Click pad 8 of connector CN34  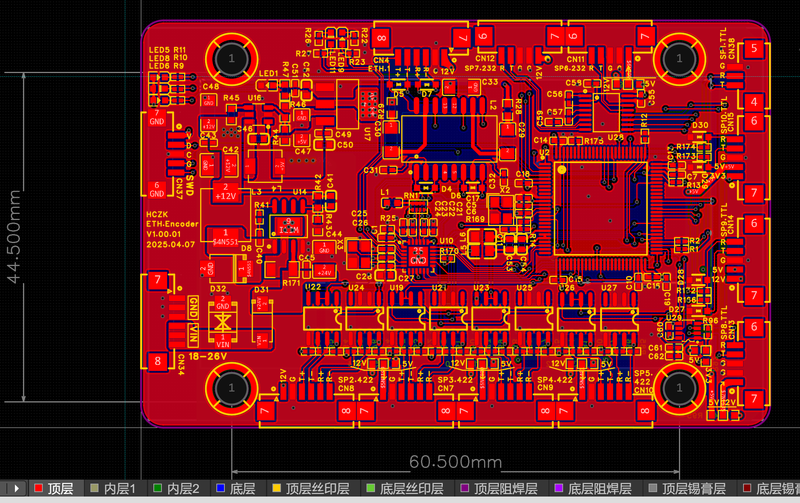tap(157, 361)
